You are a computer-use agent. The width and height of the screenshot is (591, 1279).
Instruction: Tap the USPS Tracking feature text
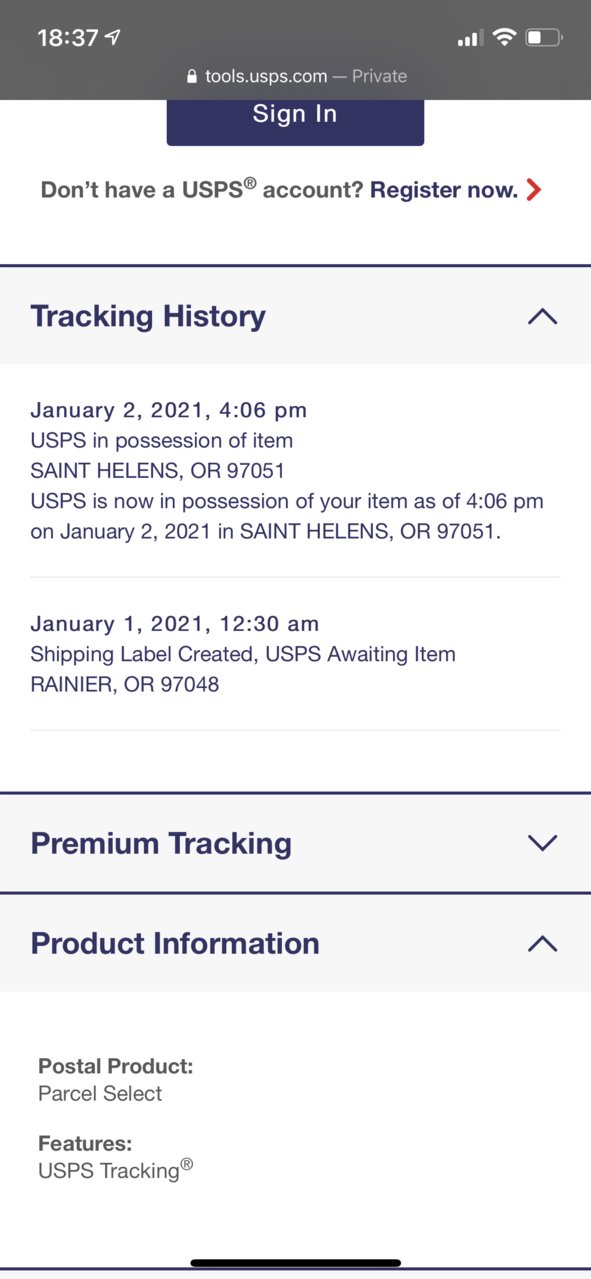[x=115, y=1169]
